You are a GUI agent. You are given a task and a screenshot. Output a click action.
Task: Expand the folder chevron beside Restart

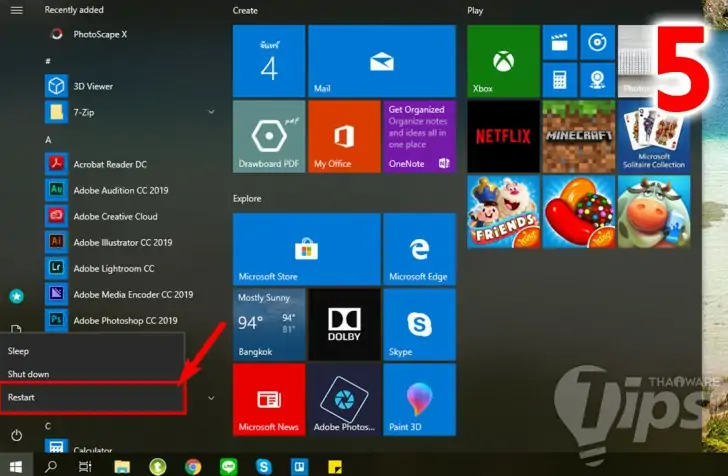click(x=211, y=398)
